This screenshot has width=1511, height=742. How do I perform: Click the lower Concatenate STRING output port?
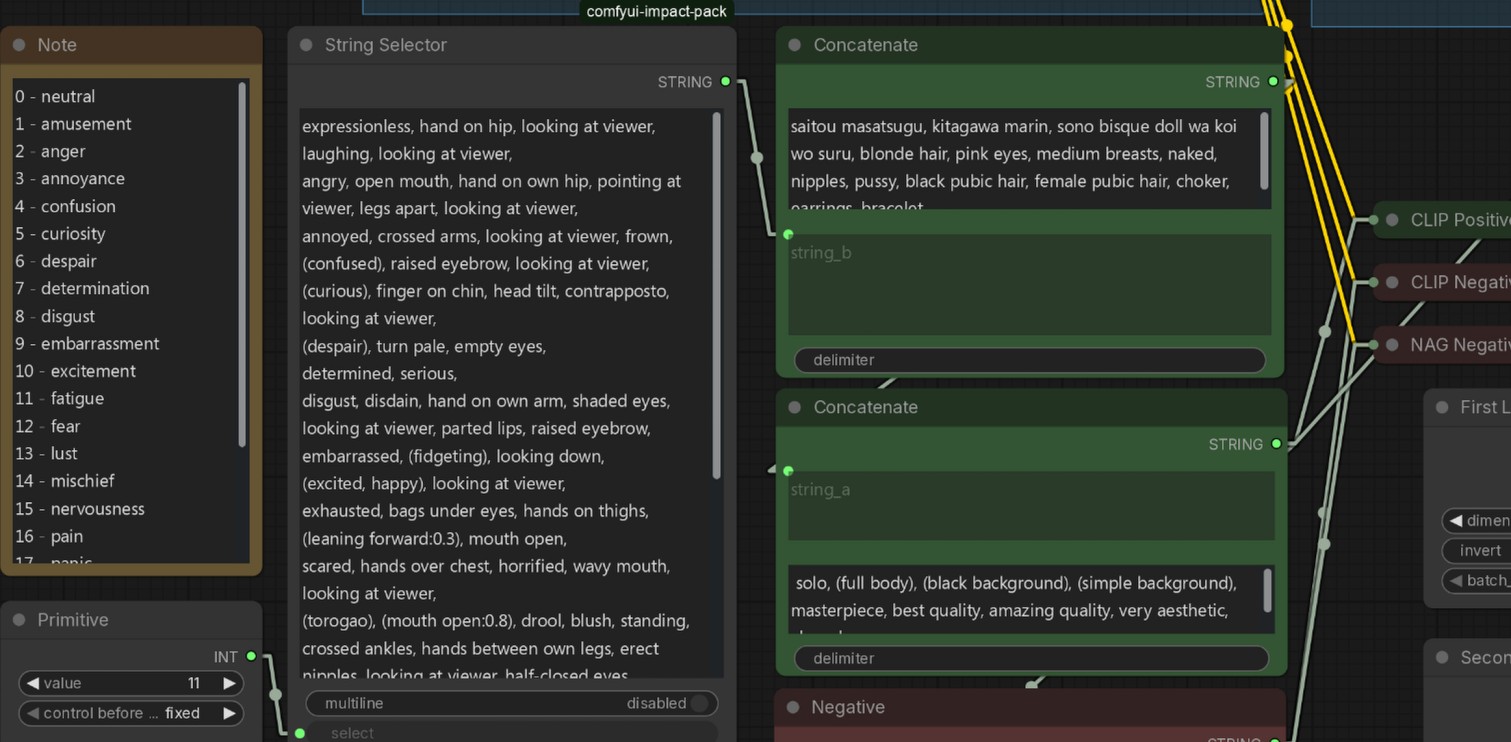1276,444
